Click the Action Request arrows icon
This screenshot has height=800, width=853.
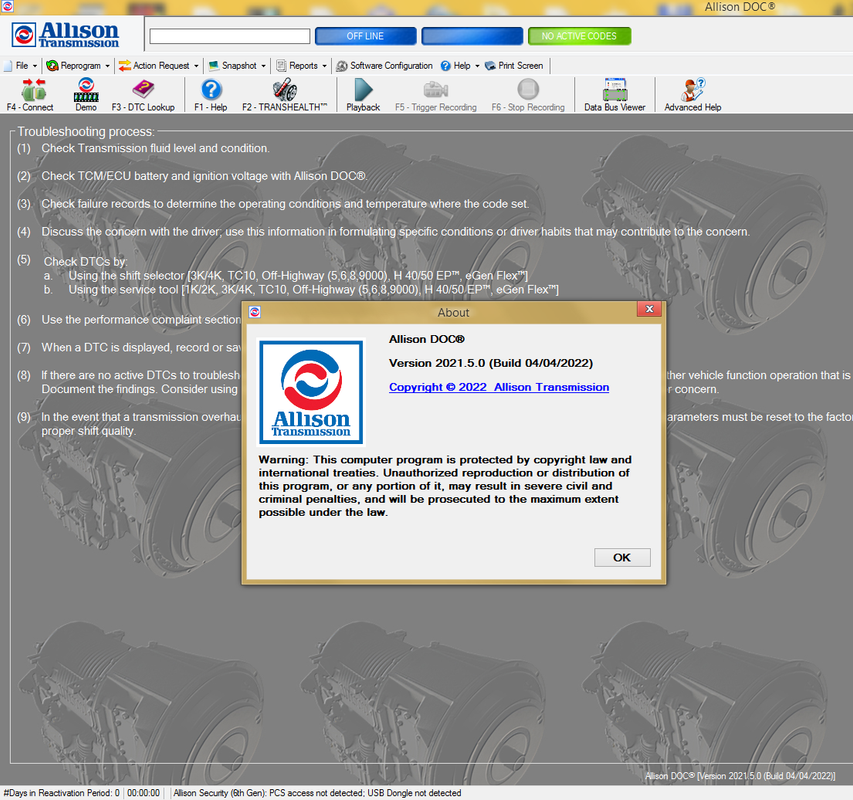125,66
